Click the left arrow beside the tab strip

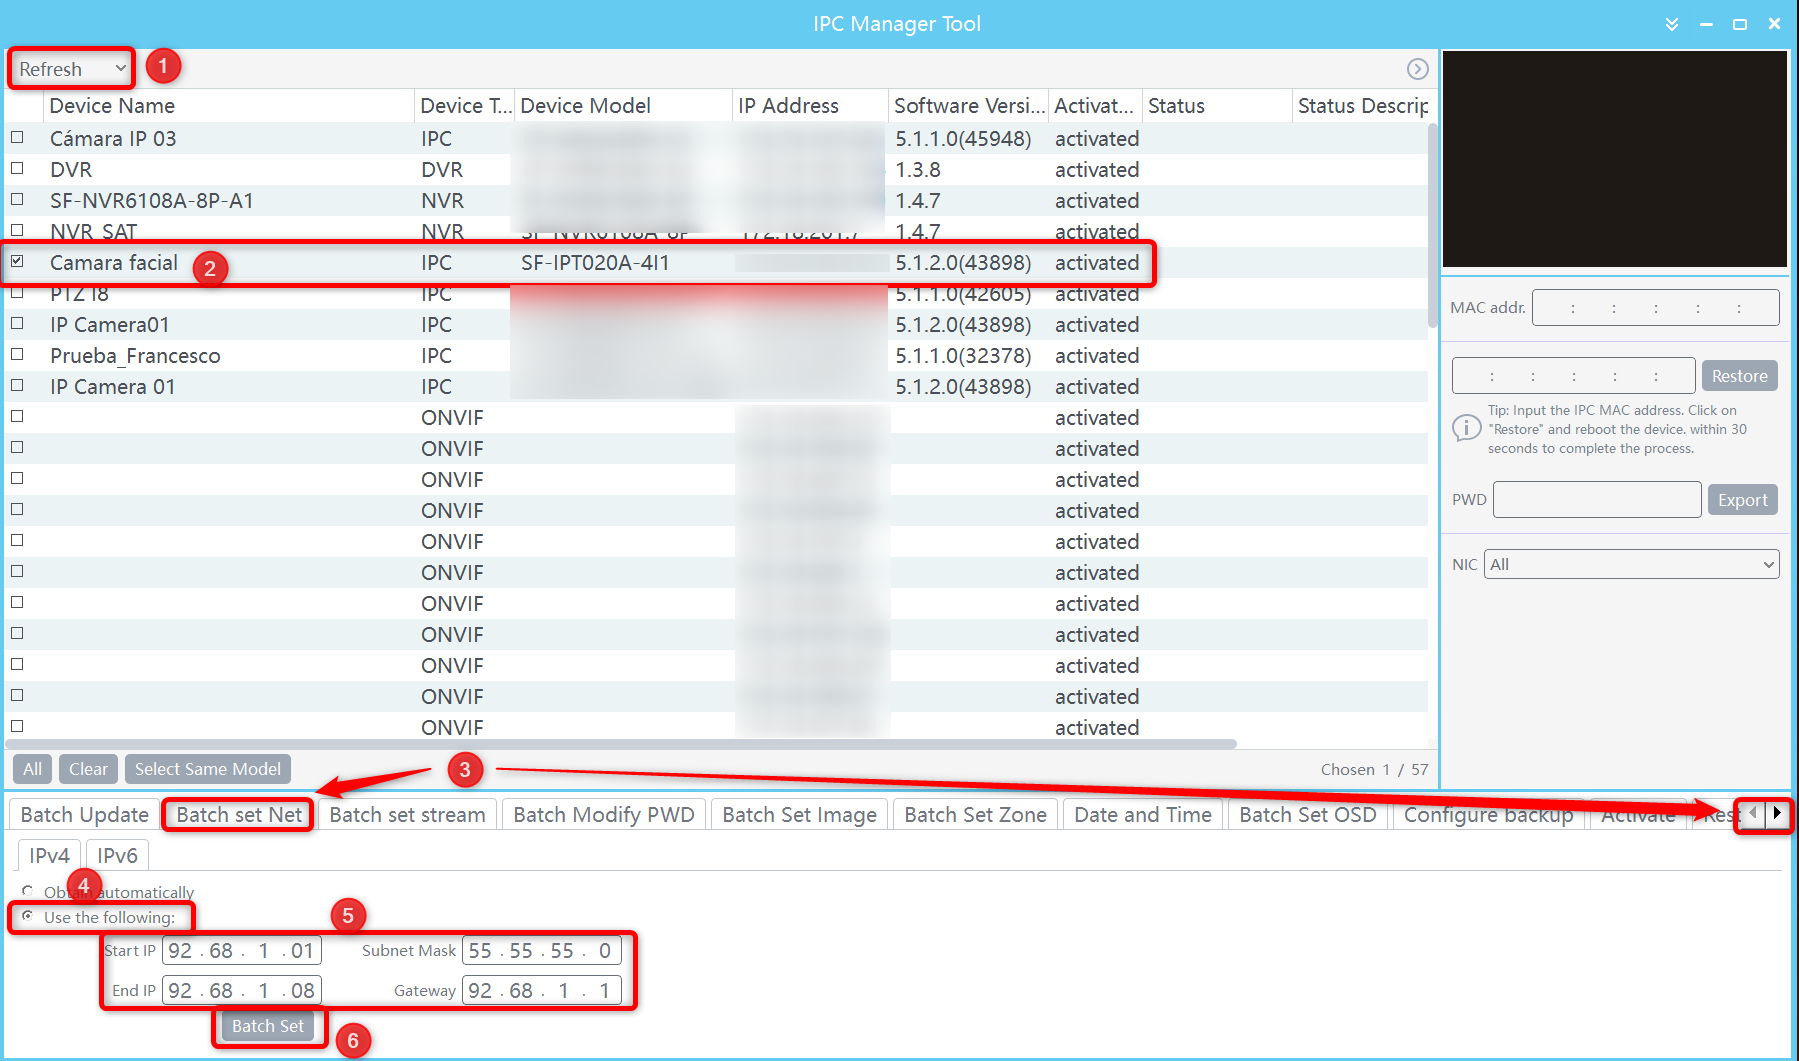click(1751, 815)
